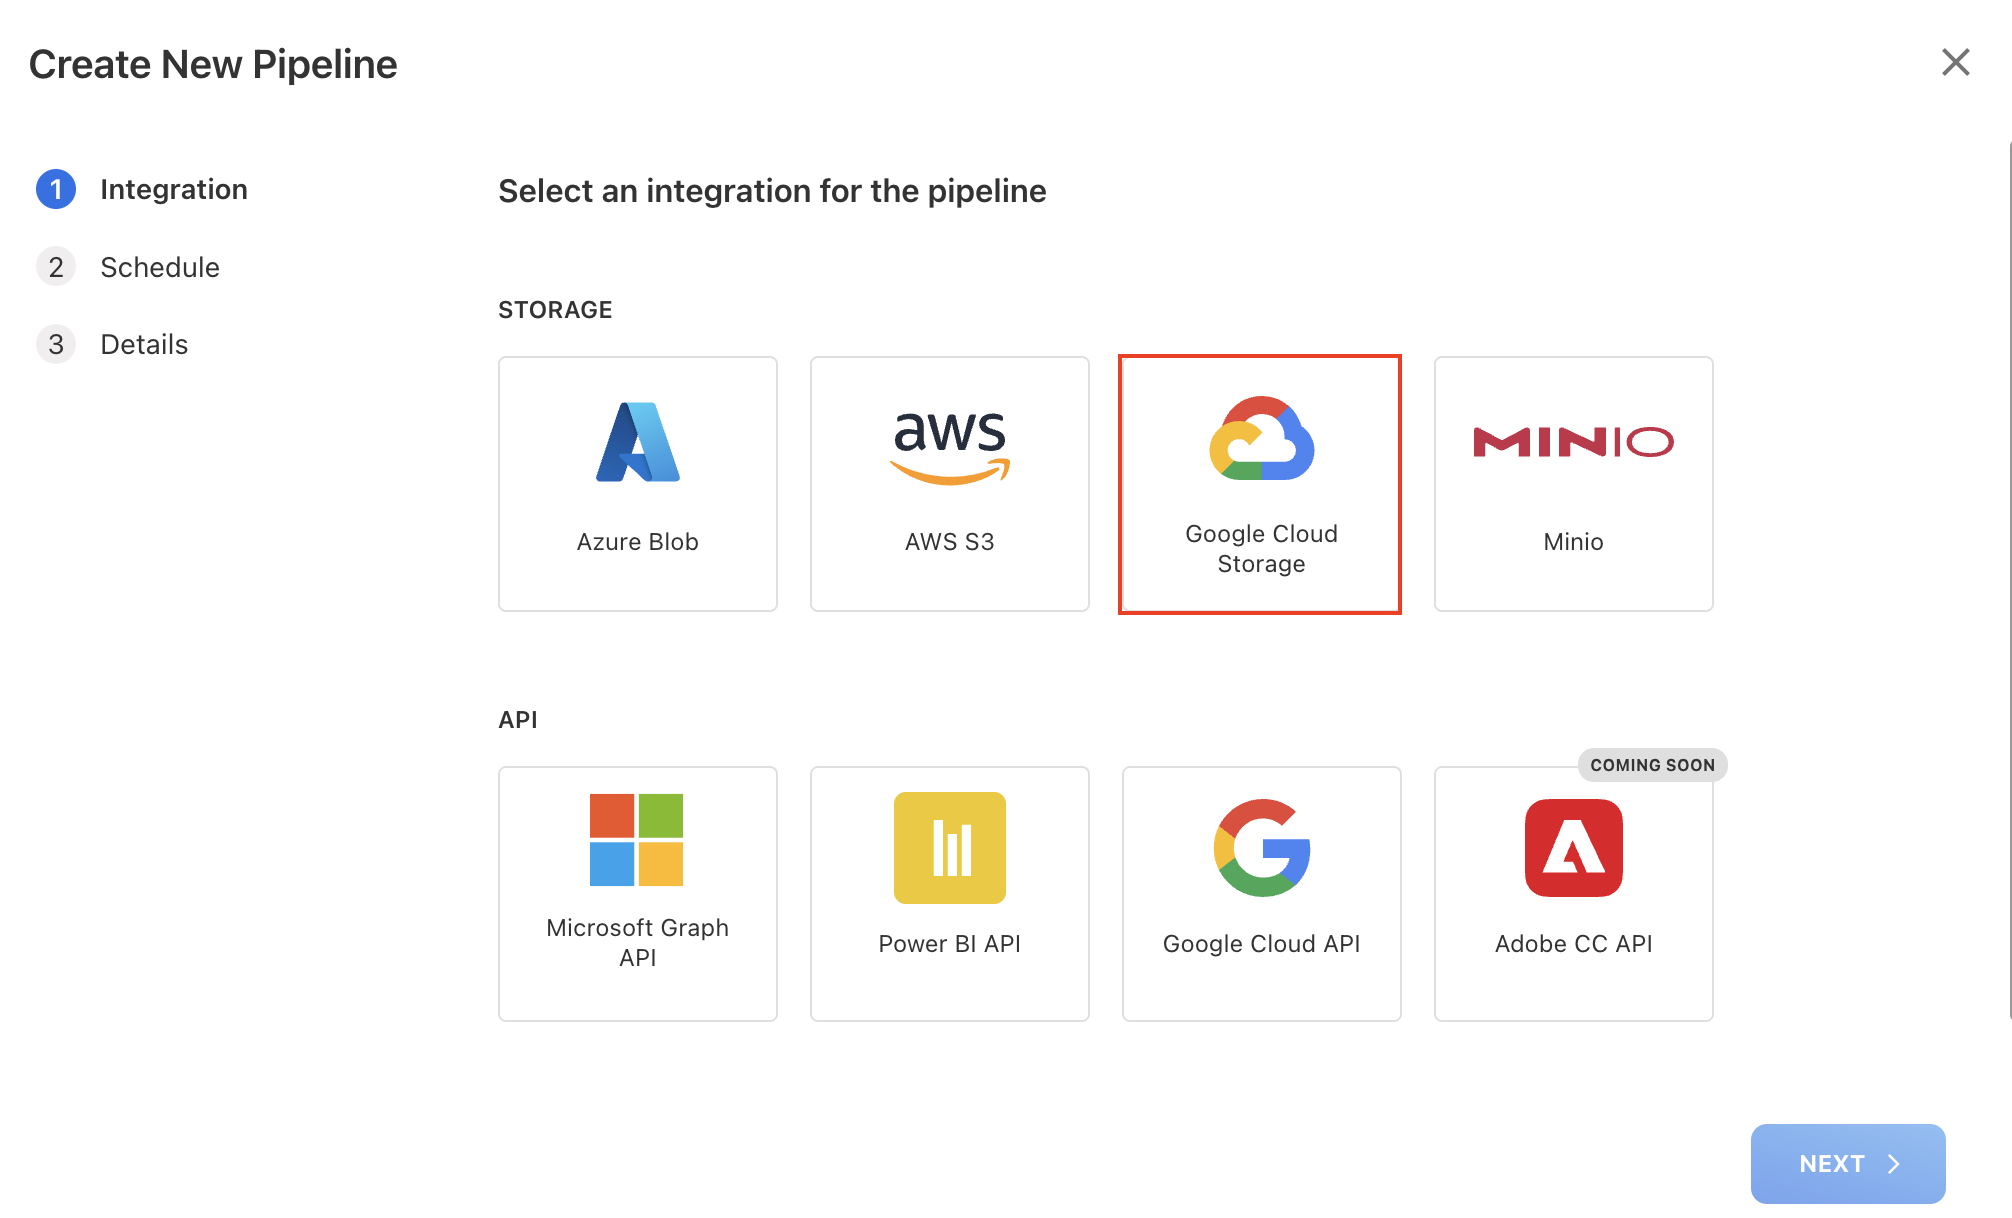
Task: Click the AWS S3 logo
Action: (949, 446)
